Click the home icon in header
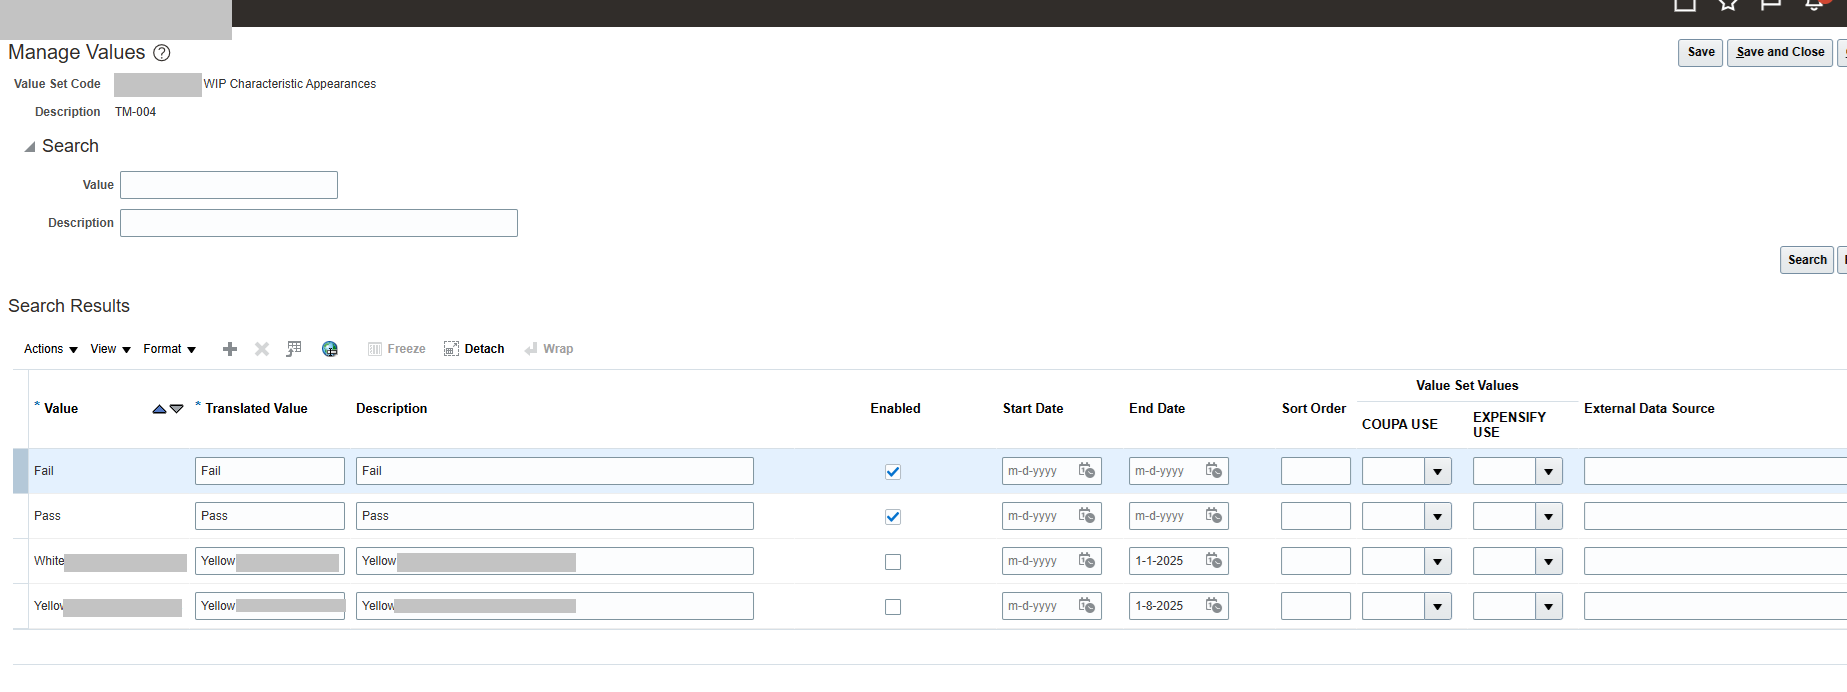The height and width of the screenshot is (692, 1847). coord(1685,4)
